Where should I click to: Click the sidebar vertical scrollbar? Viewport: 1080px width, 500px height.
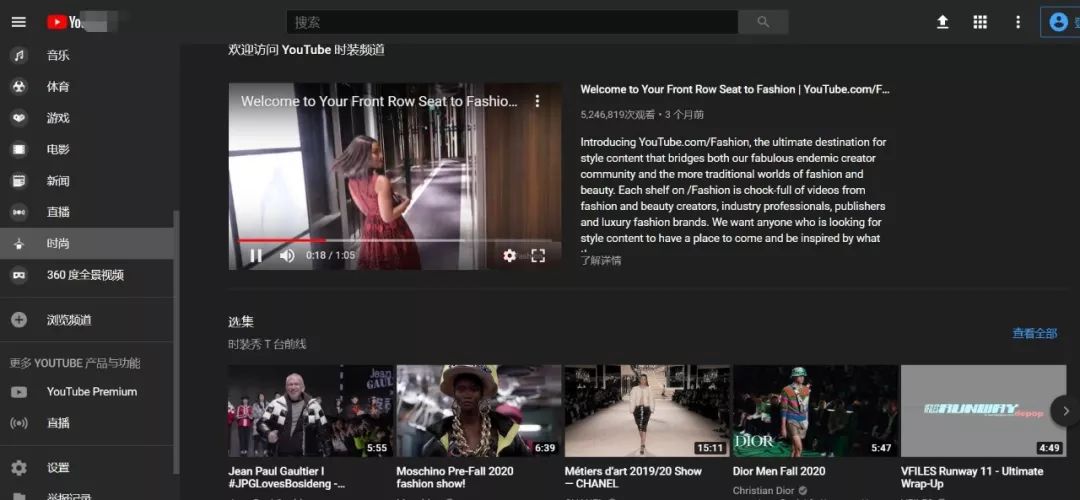(176, 342)
